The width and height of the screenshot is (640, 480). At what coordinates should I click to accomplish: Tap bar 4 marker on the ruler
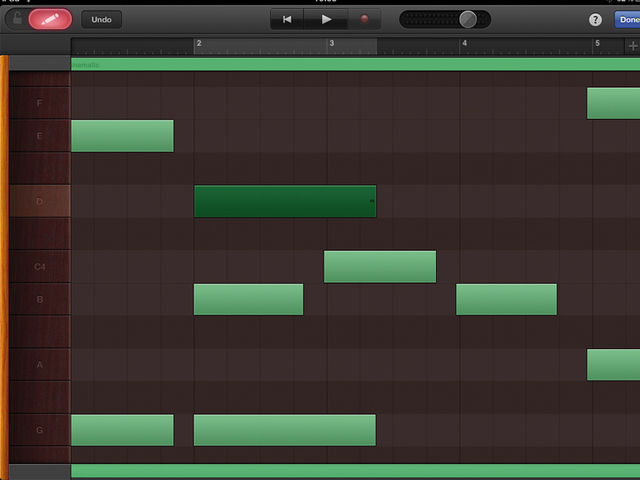click(x=464, y=43)
